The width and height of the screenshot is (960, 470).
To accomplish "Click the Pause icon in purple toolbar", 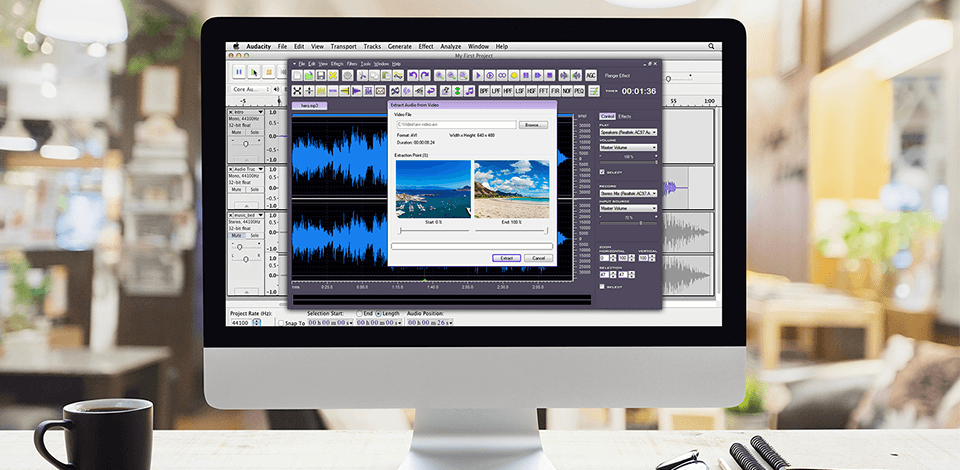I will pyautogui.click(x=526, y=75).
